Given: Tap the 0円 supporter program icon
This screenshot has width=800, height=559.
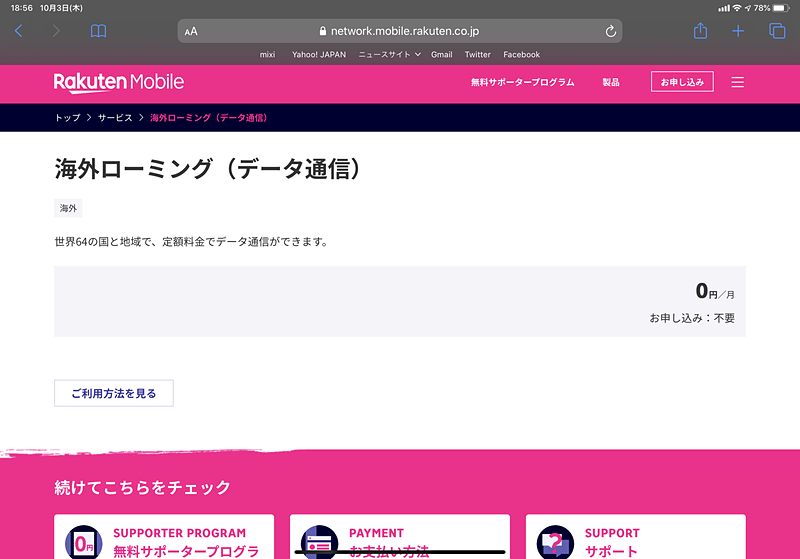Looking at the screenshot, I should pos(84,543).
